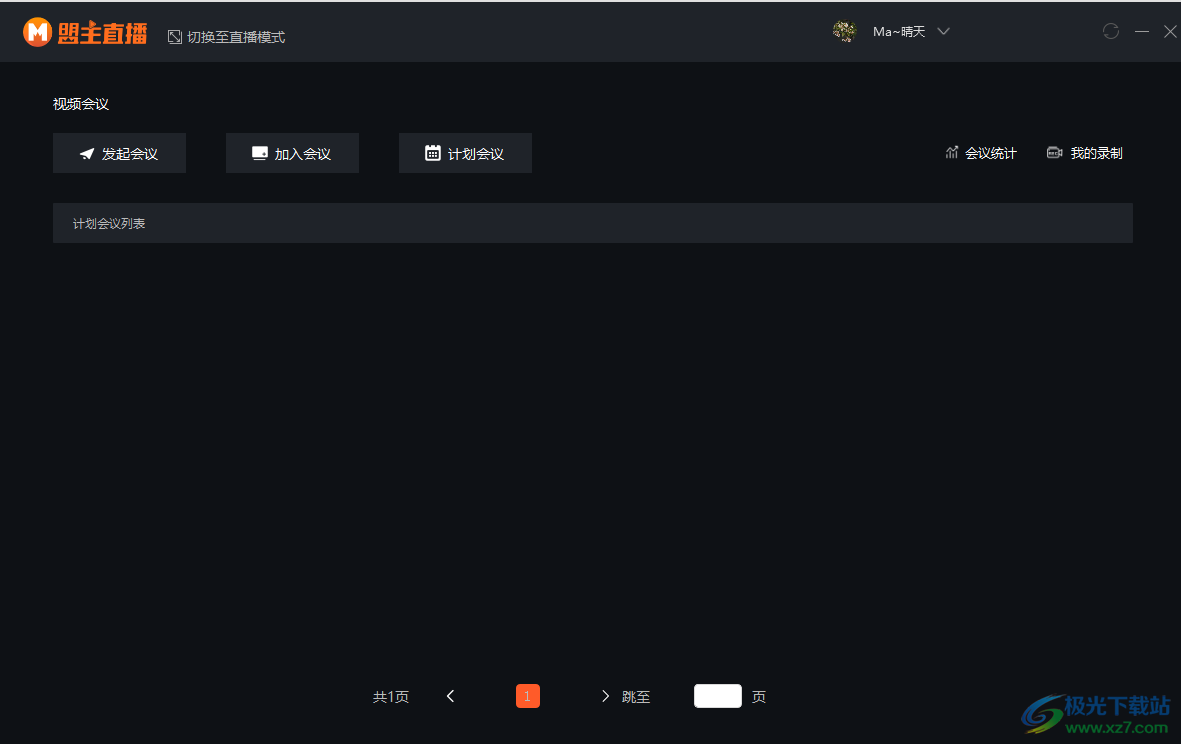Minimize the 盟主直播 window

pyautogui.click(x=1142, y=32)
